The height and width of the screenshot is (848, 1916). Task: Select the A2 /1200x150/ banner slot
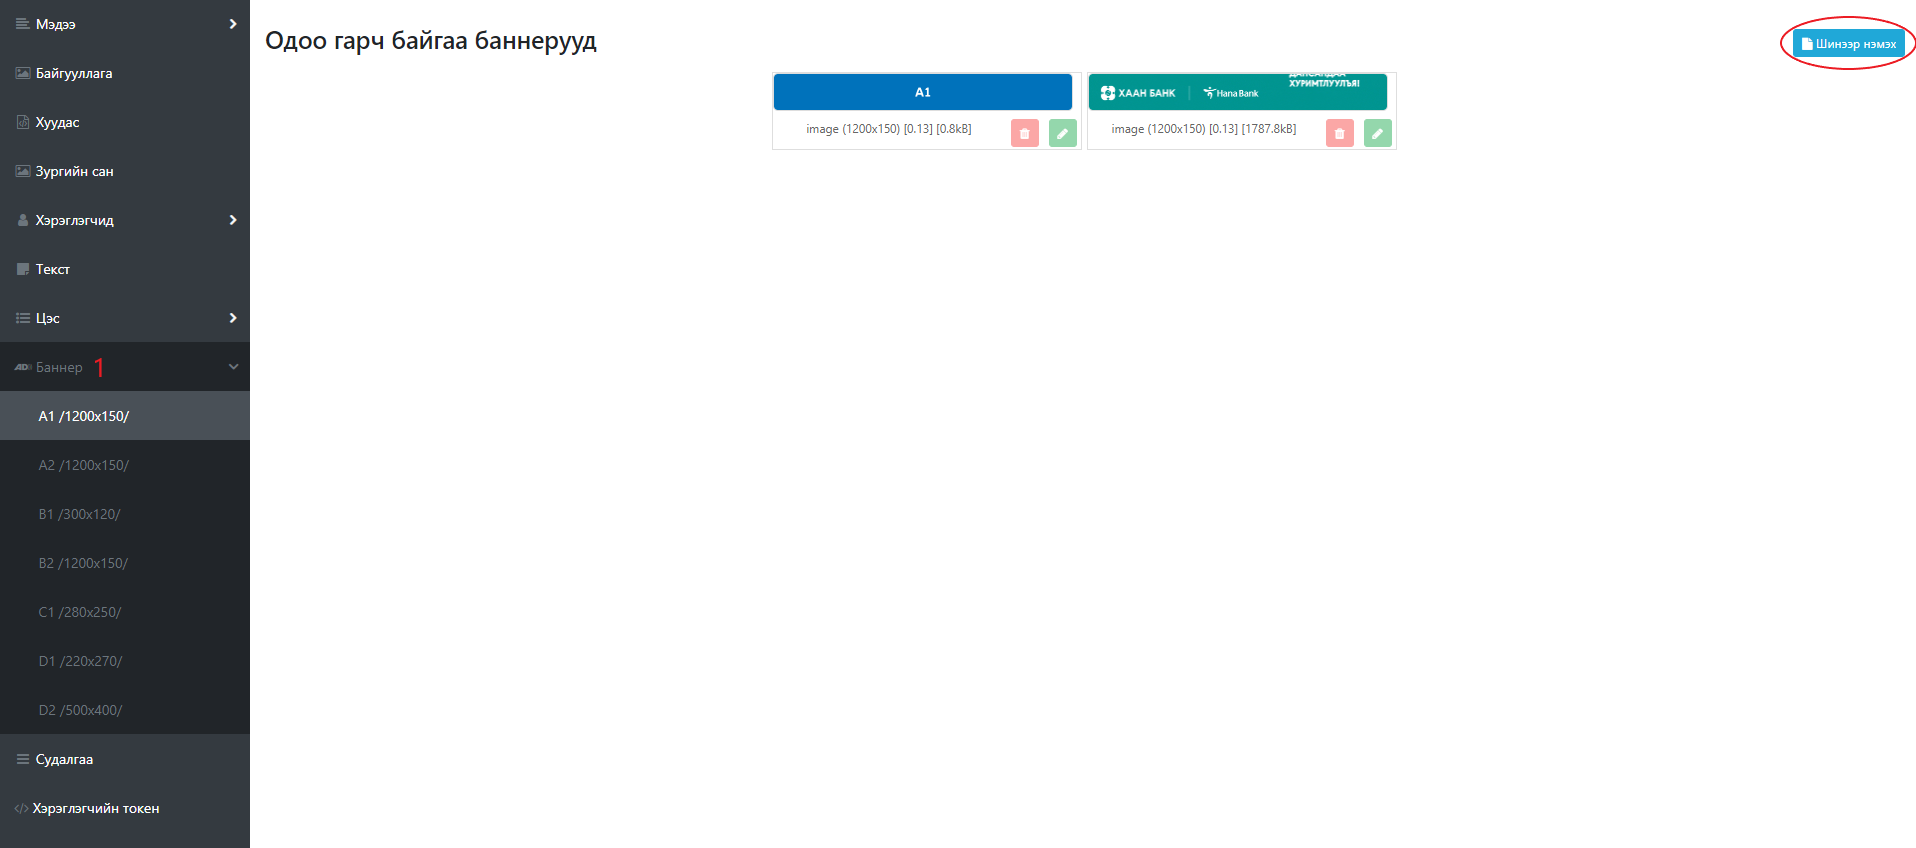click(x=84, y=465)
